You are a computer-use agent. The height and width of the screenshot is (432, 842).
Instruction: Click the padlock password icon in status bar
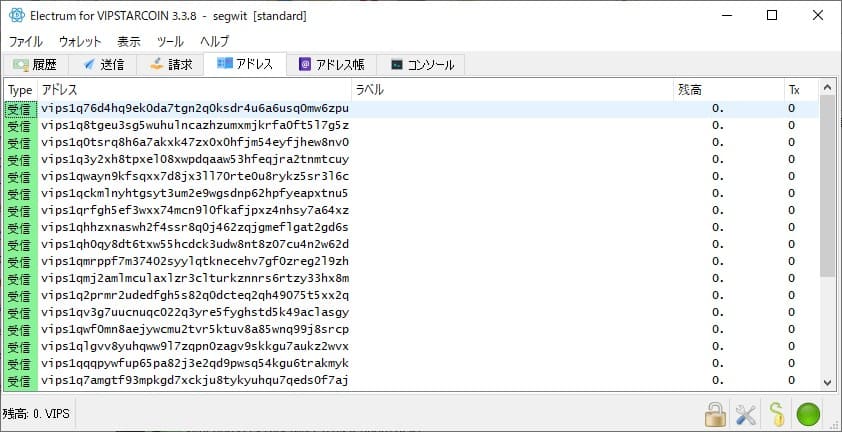pos(715,414)
